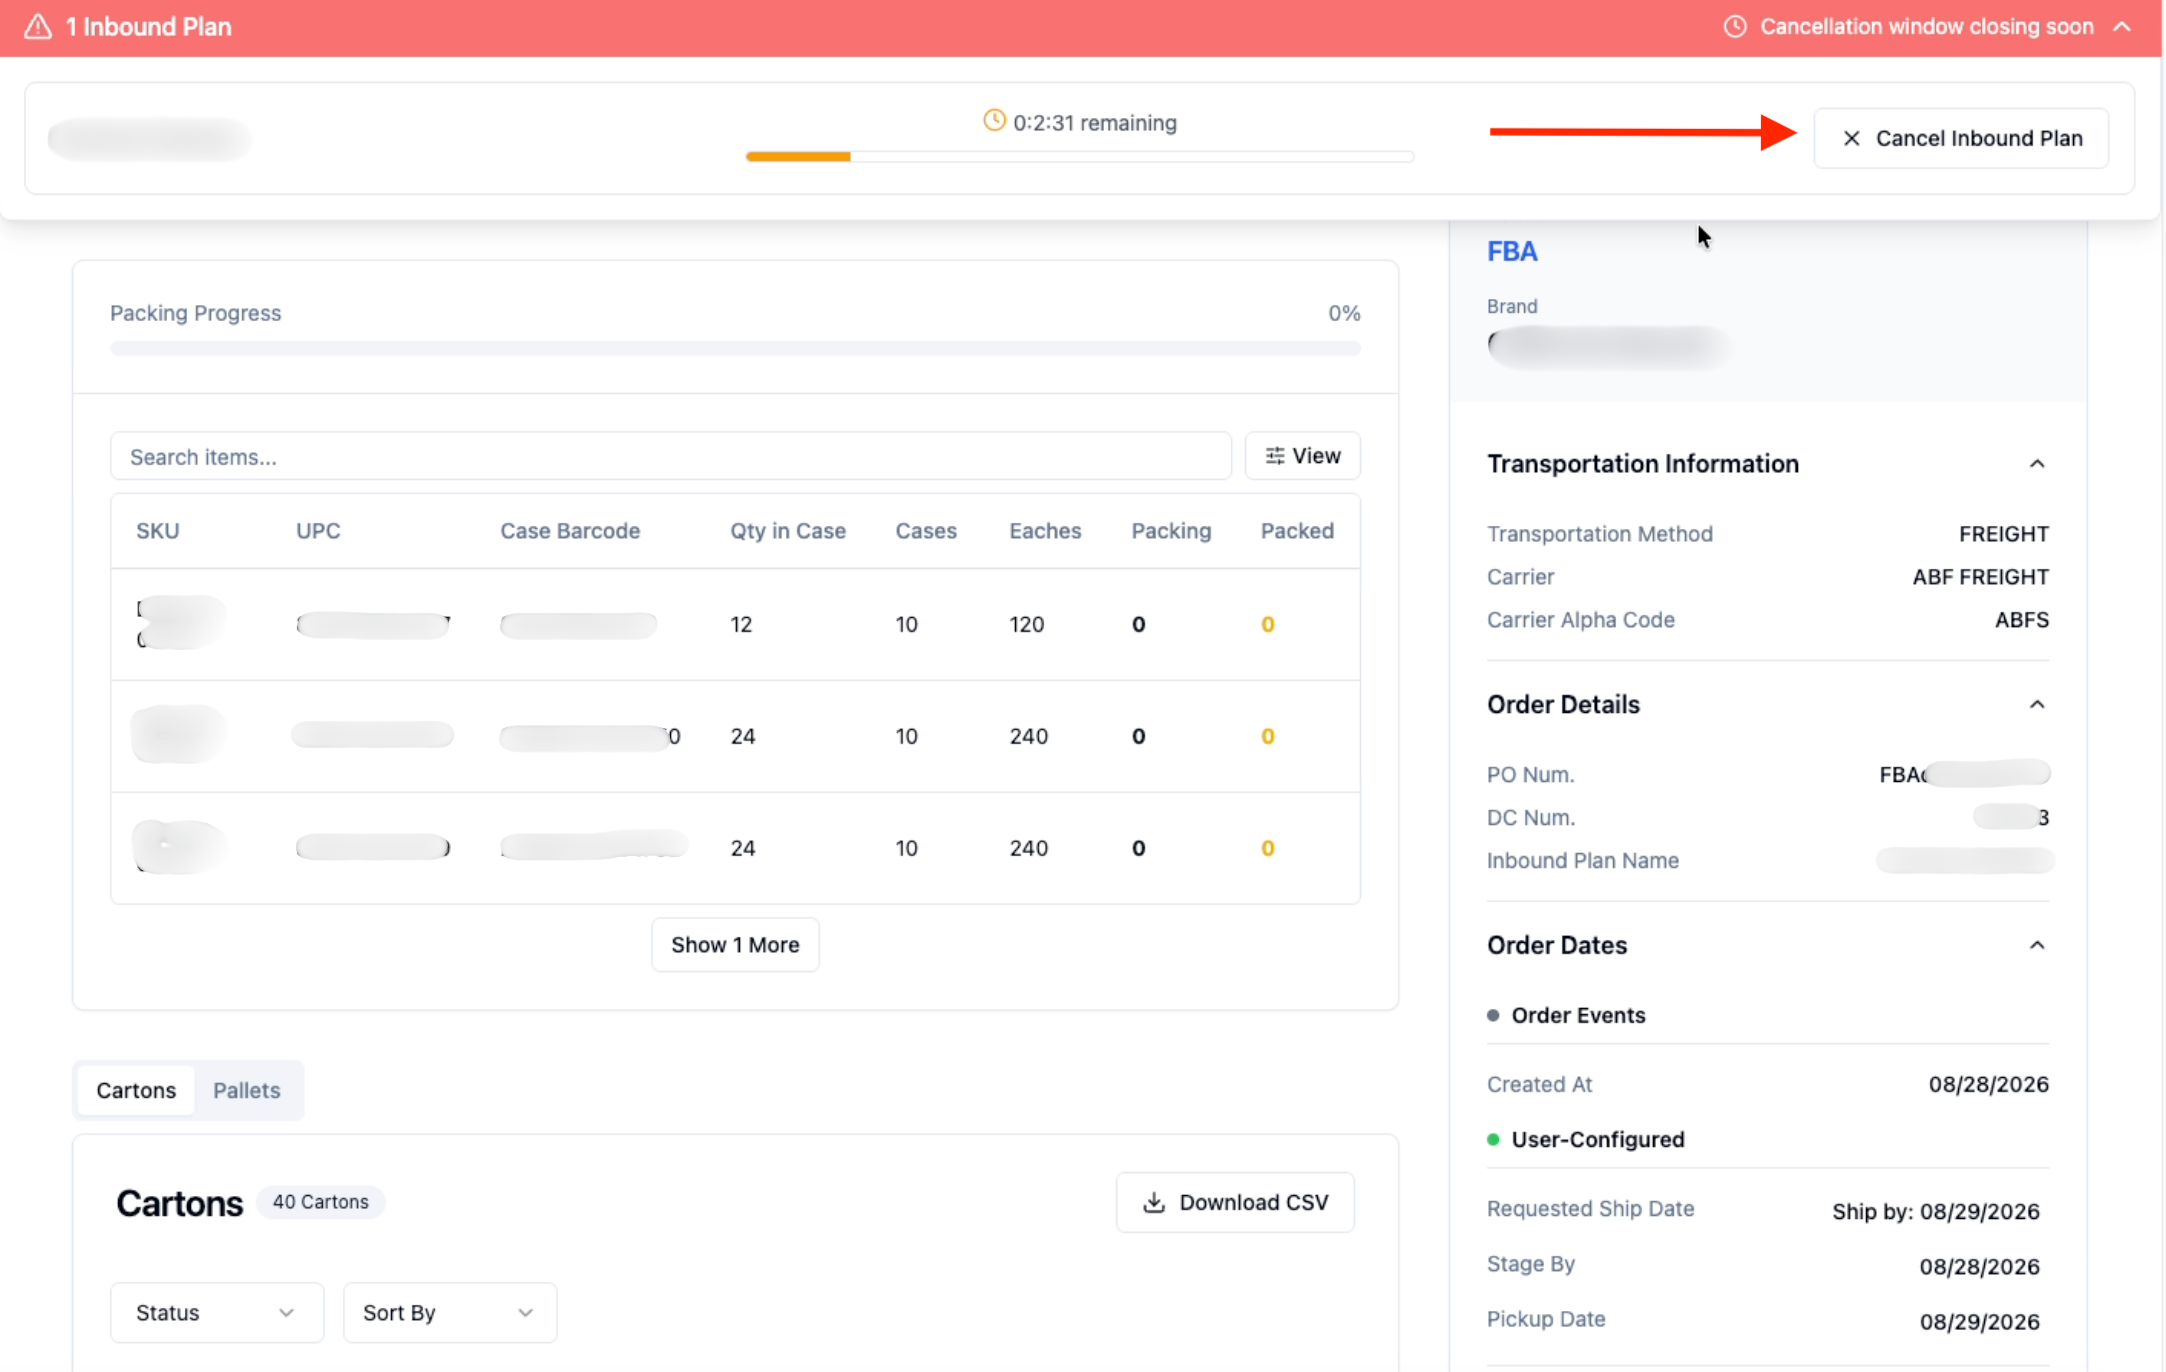
Task: Click the ABFS carrier alpha code
Action: tap(2022, 620)
